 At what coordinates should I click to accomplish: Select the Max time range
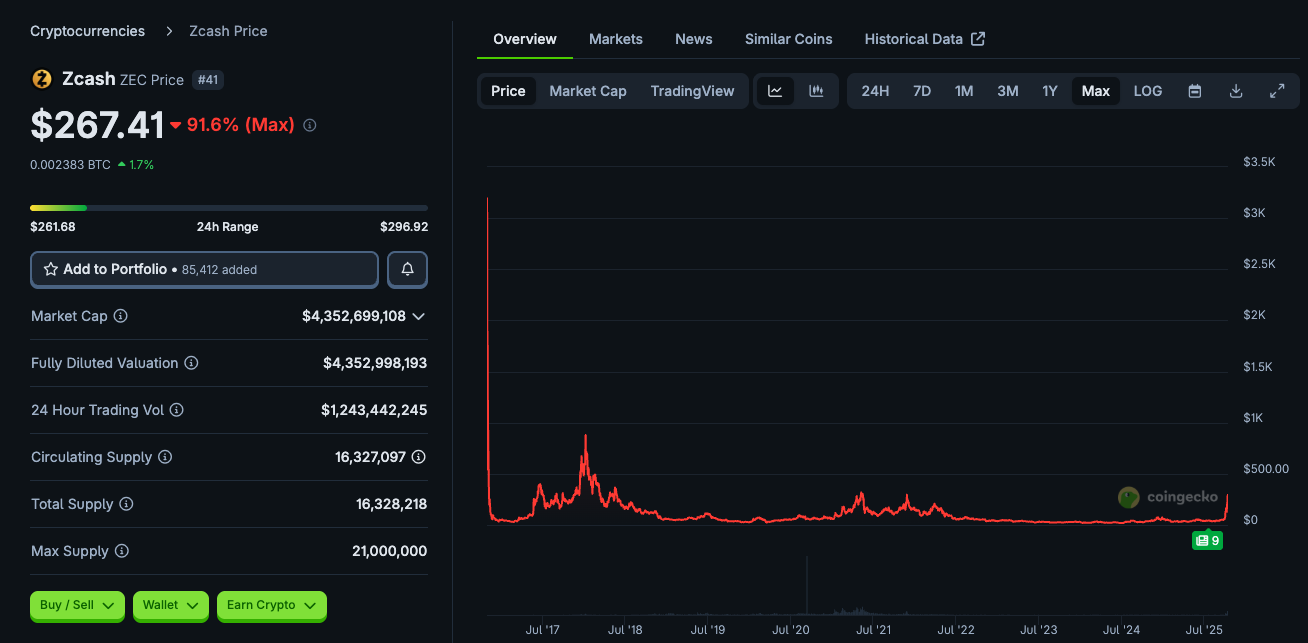click(x=1095, y=91)
